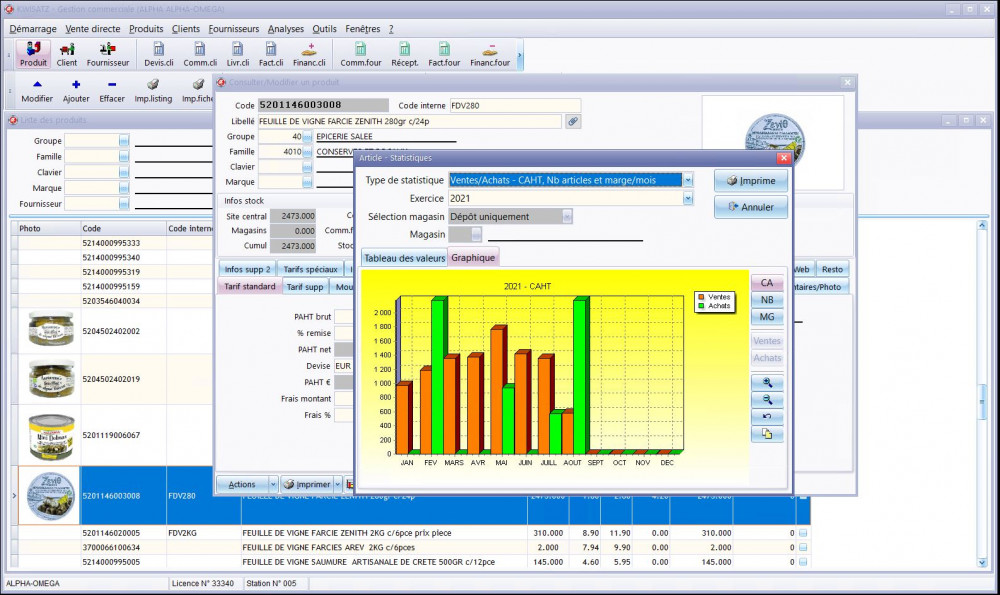Click the Imp.listing printer icon
This screenshot has width=1000, height=595.
click(x=154, y=91)
